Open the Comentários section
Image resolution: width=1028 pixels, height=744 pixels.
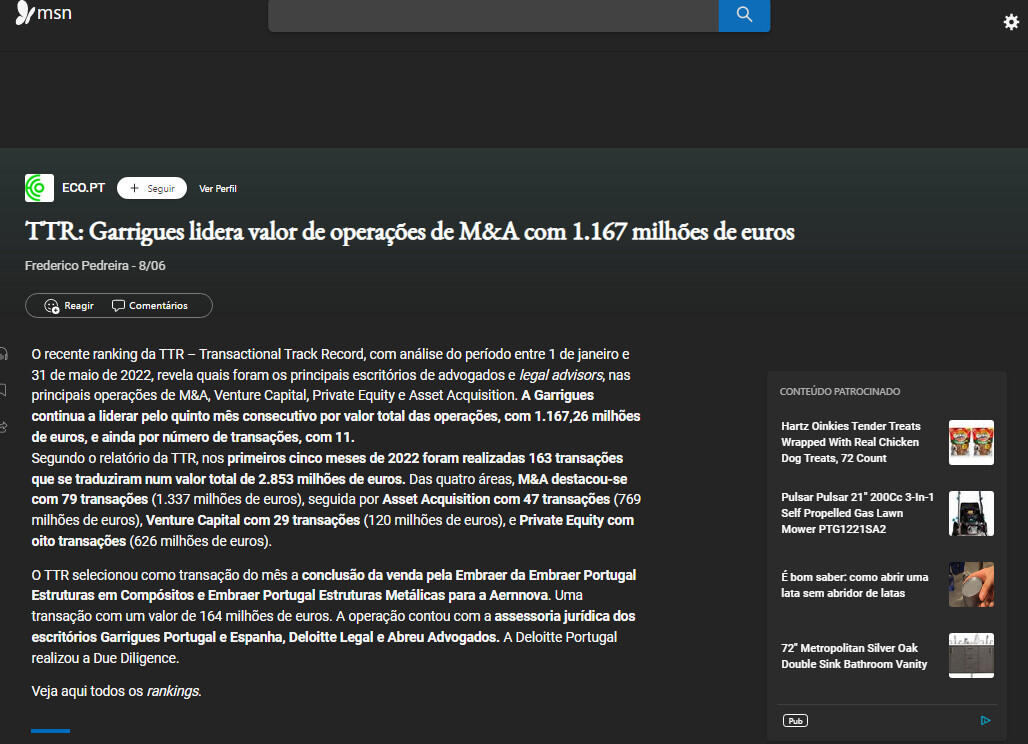pos(150,306)
